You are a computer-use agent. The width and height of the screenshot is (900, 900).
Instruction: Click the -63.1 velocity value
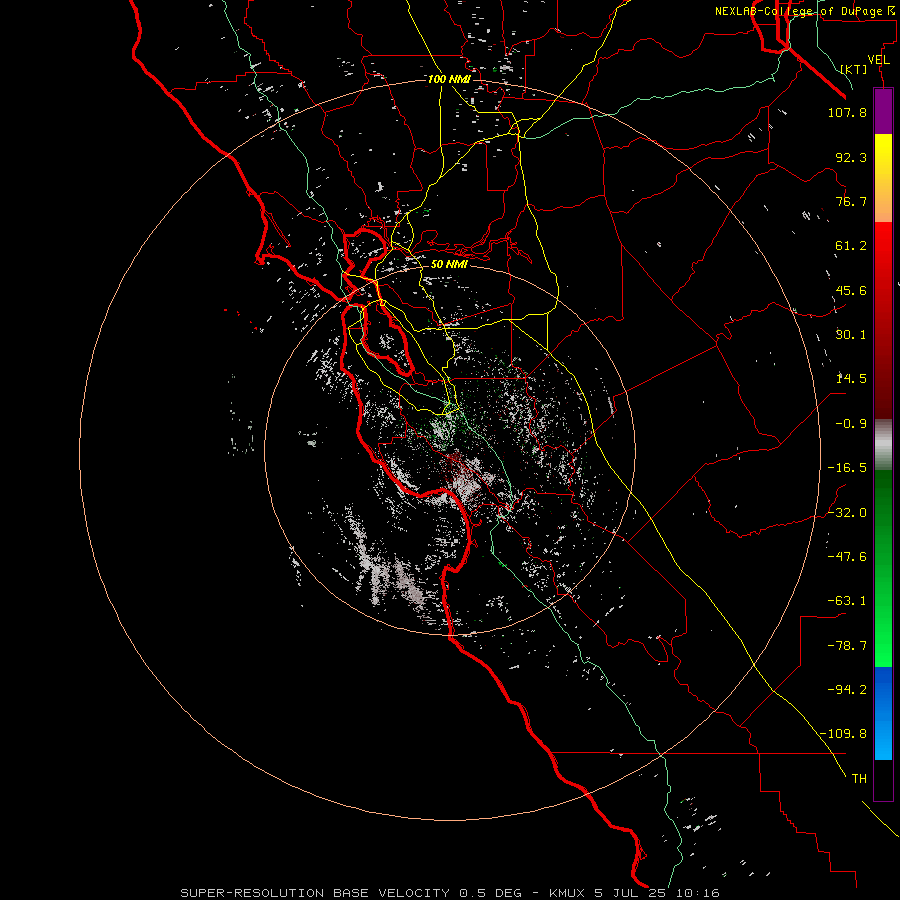tap(847, 601)
